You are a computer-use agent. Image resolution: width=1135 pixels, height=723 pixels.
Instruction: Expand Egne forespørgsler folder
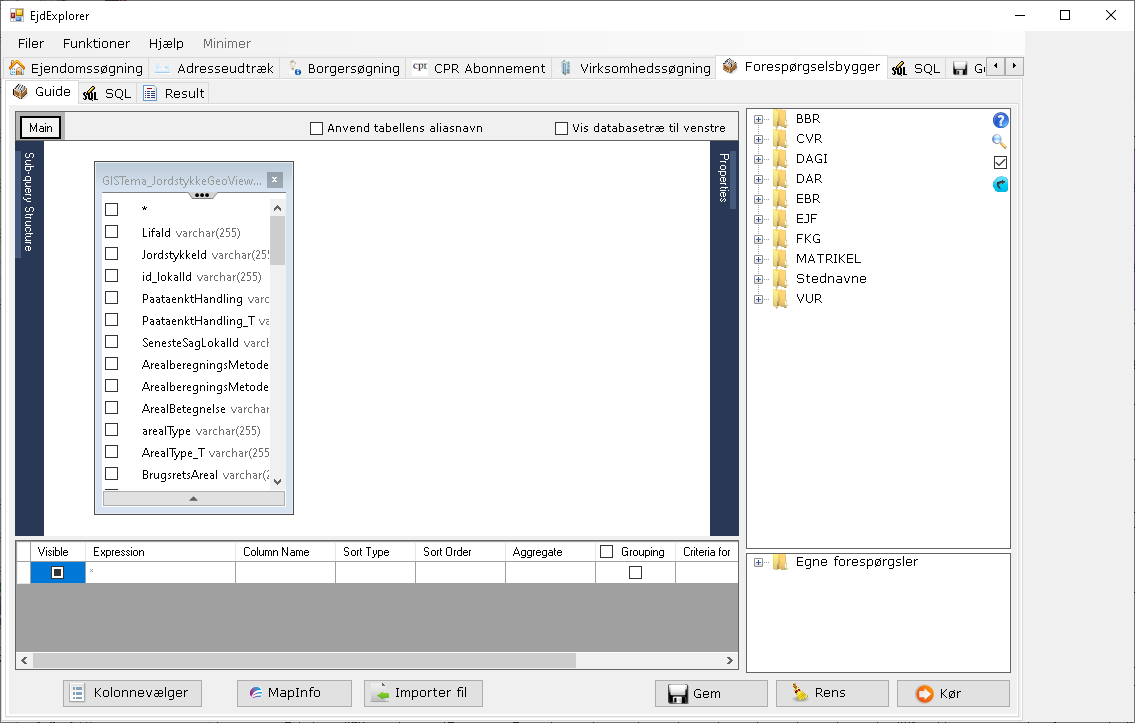click(758, 562)
